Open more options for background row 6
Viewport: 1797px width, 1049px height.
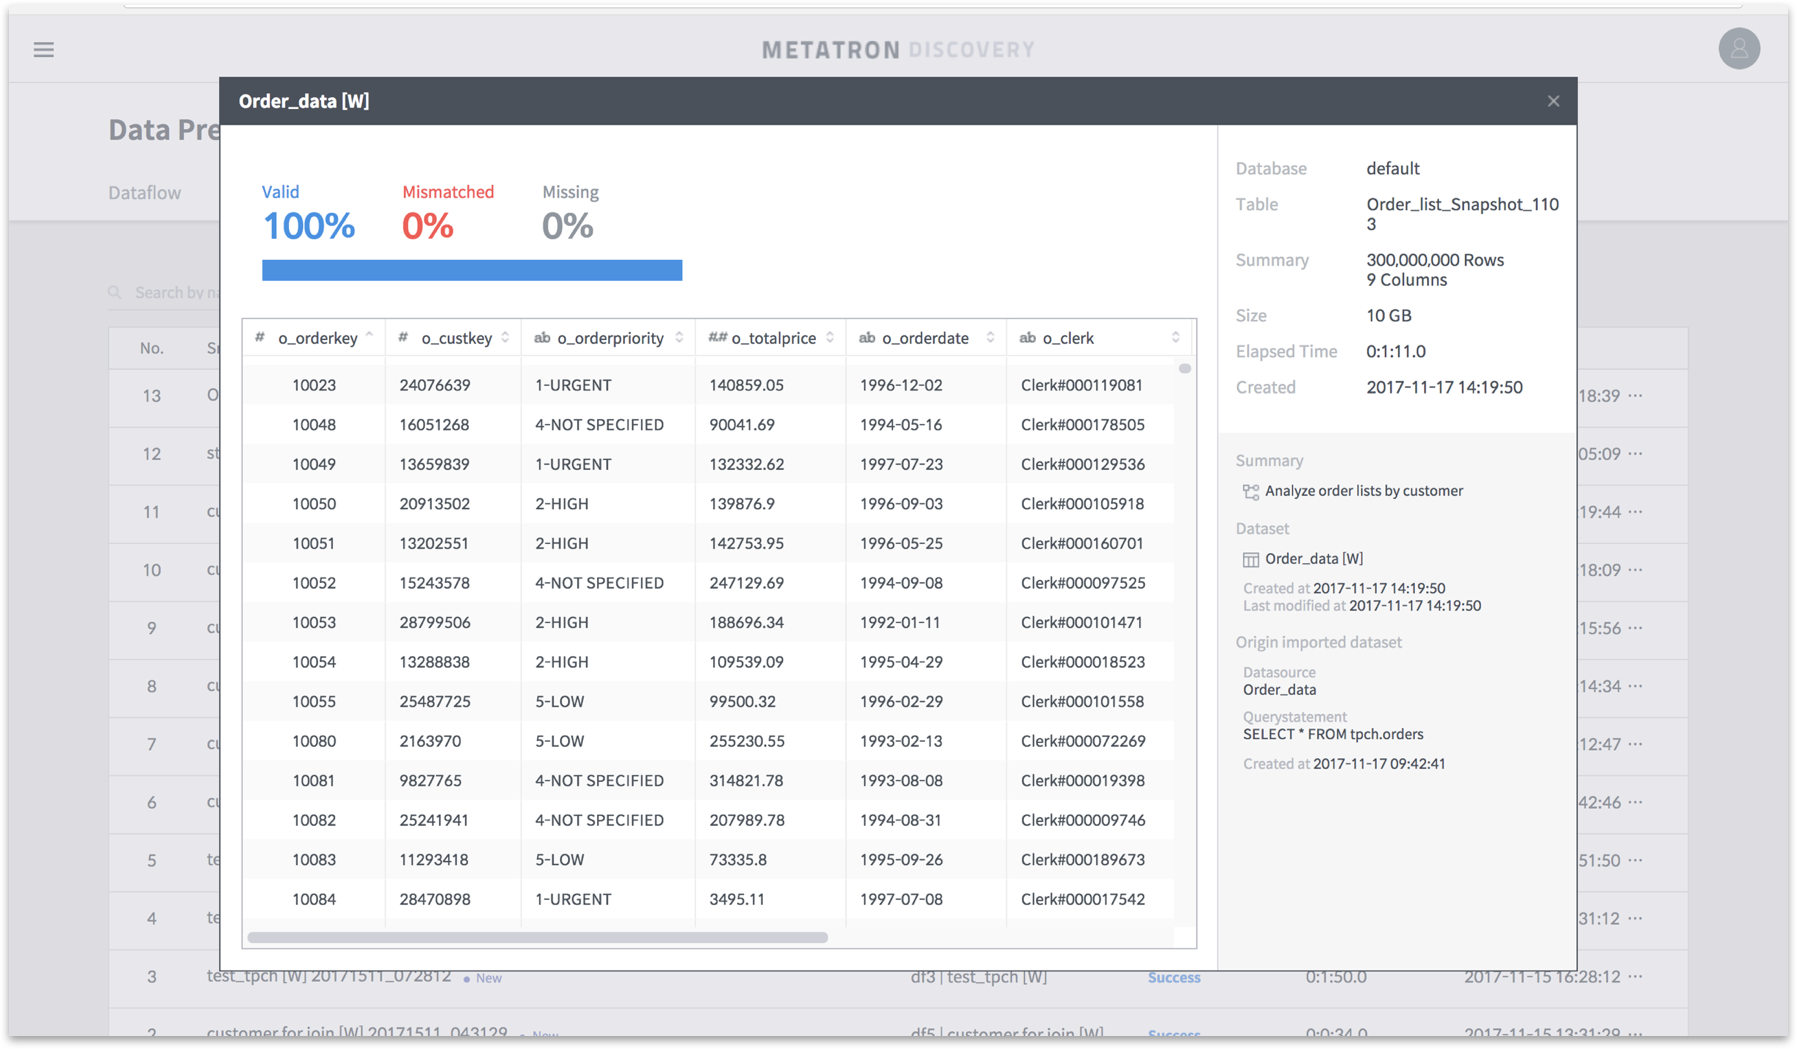[1636, 802]
